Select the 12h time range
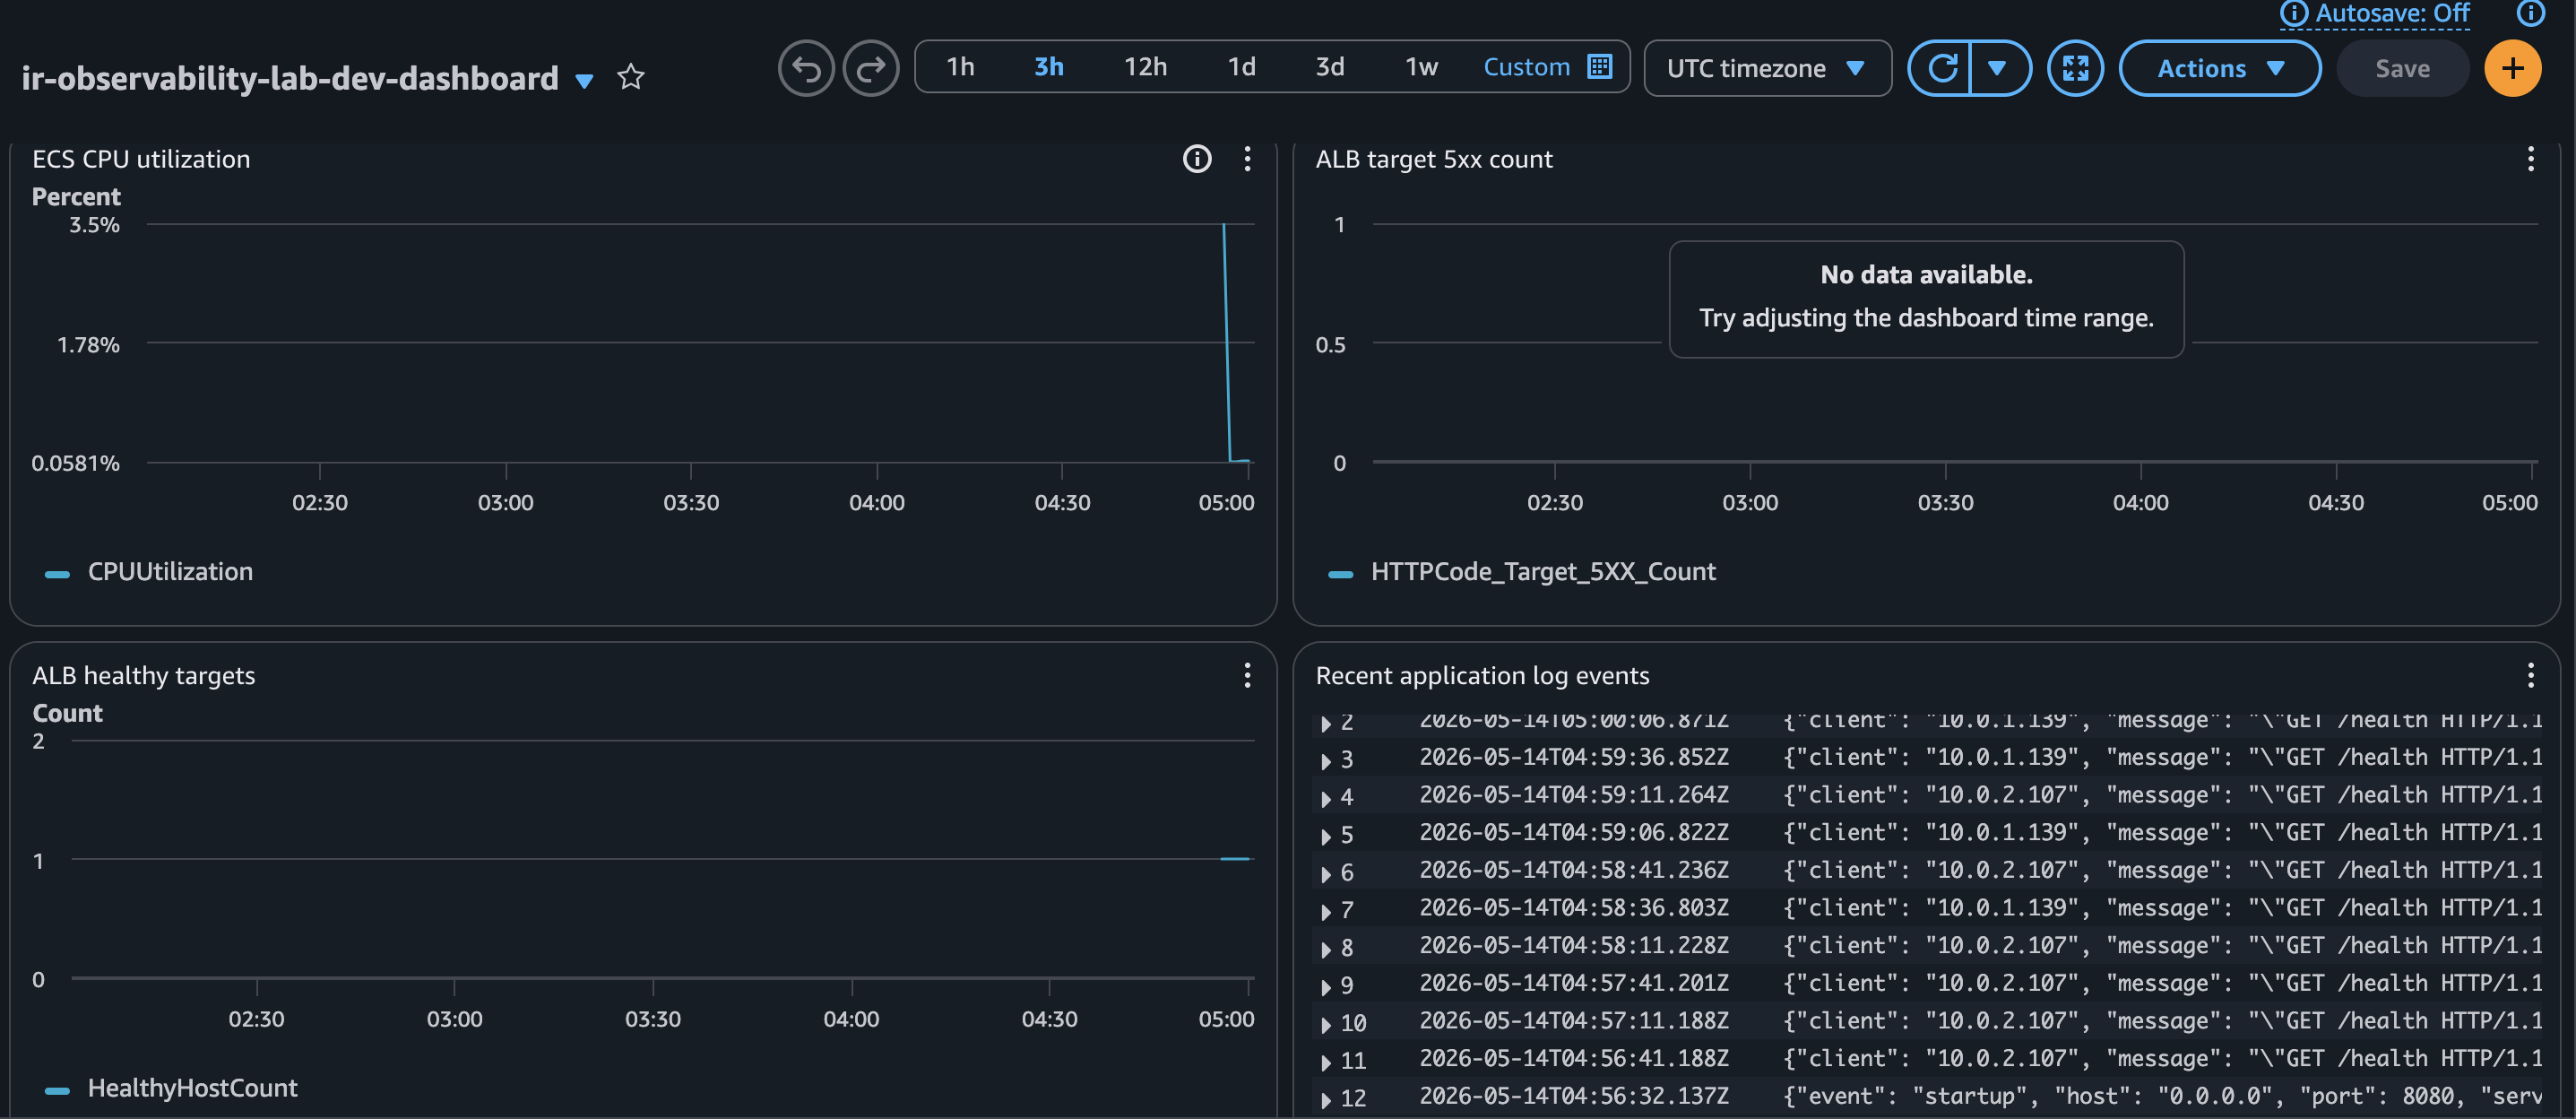 tap(1145, 67)
